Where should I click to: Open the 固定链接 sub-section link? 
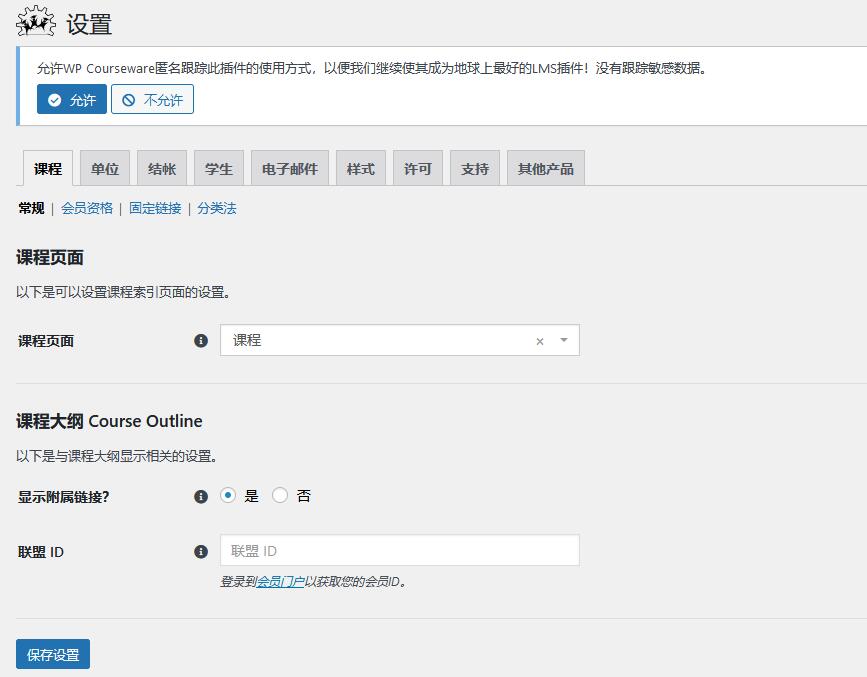pyautogui.click(x=155, y=208)
